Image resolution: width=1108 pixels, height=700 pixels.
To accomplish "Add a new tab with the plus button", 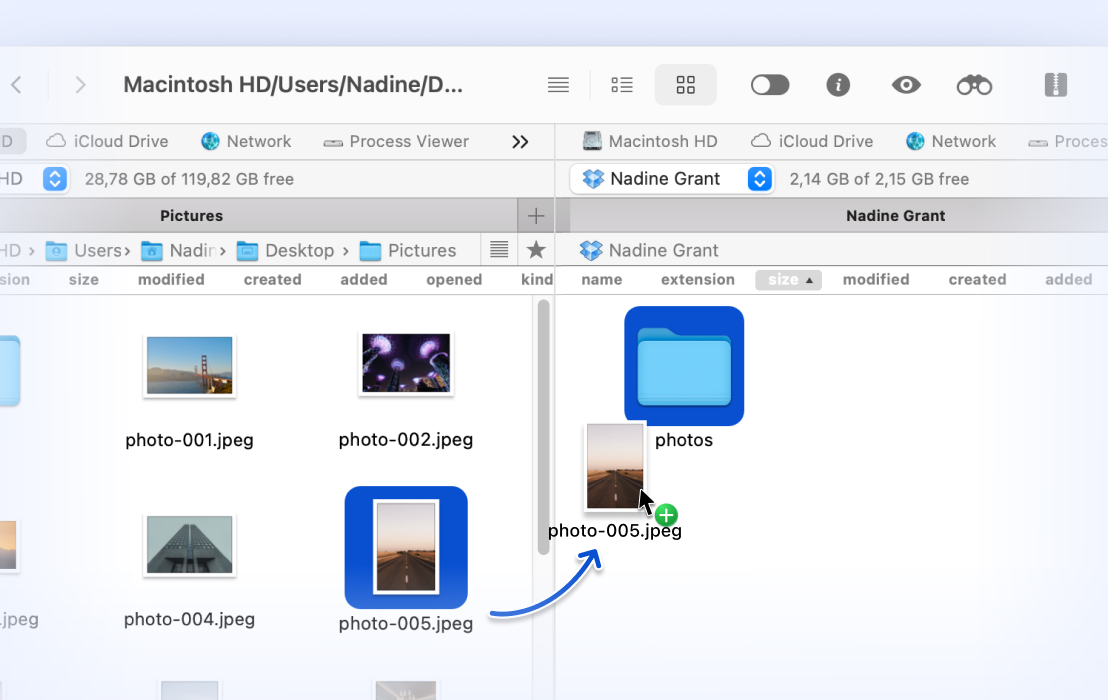I will 536,215.
